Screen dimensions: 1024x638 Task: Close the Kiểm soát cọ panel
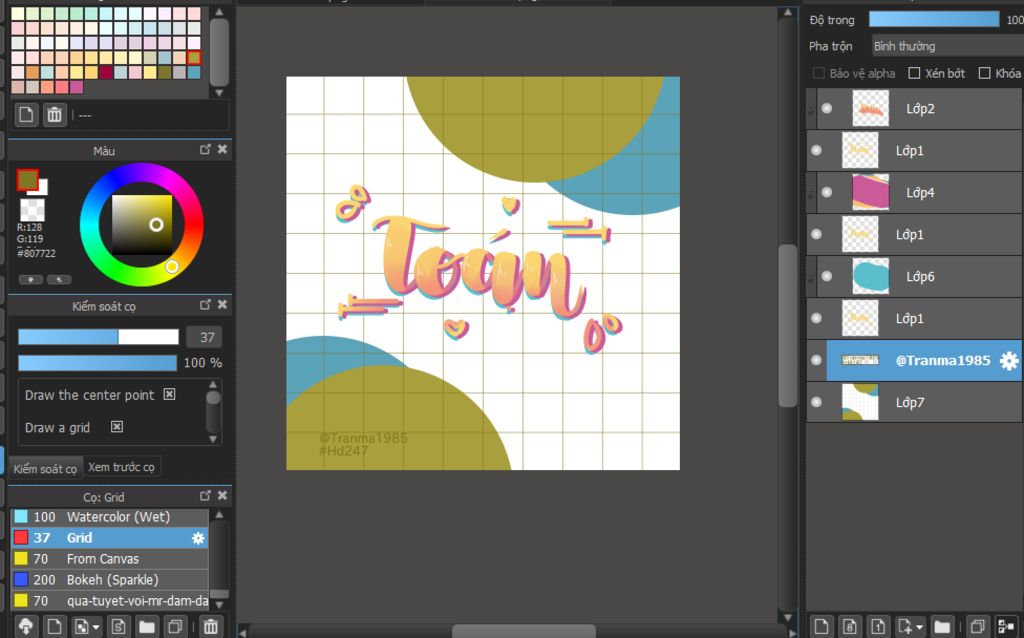(x=222, y=305)
